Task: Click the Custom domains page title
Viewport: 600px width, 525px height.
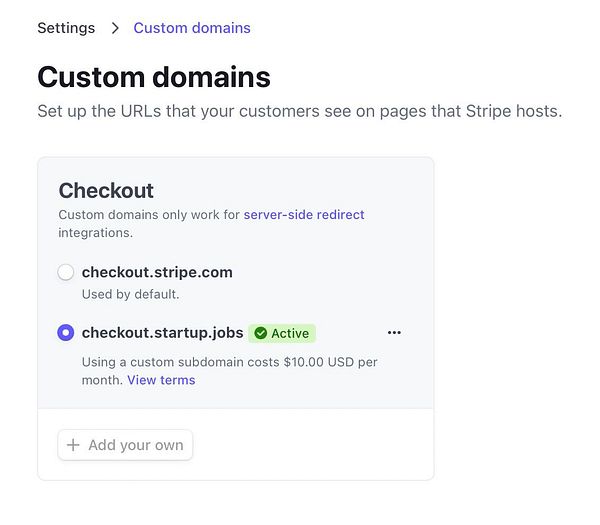Action: tap(154, 77)
